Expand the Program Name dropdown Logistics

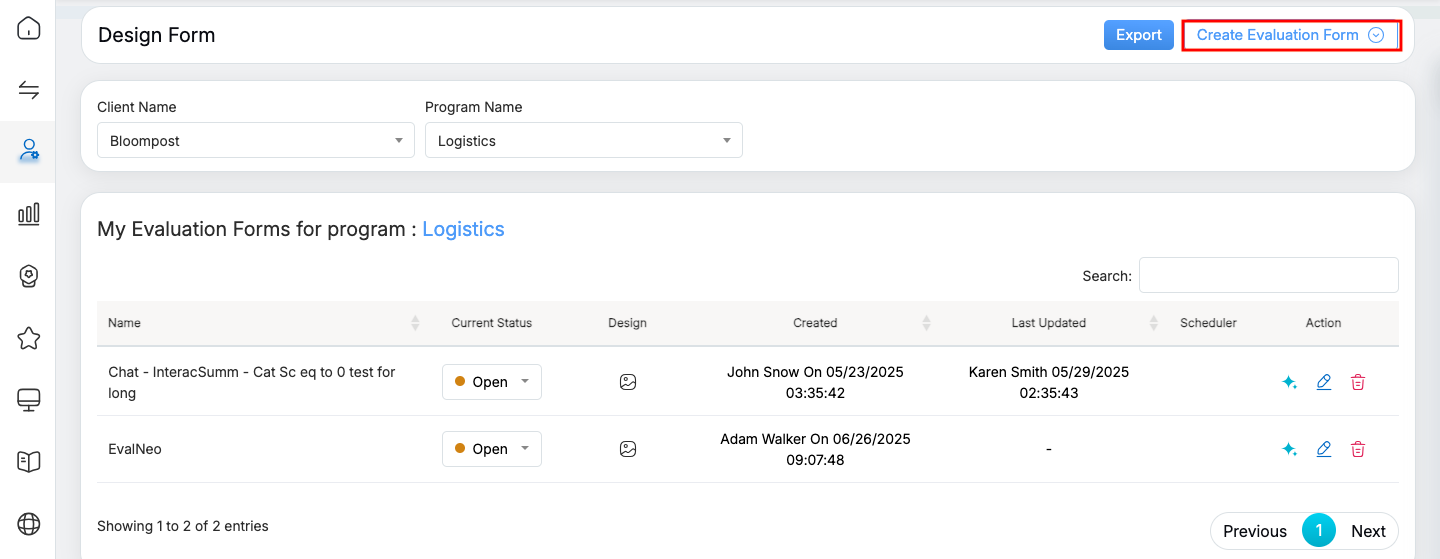[x=583, y=141]
